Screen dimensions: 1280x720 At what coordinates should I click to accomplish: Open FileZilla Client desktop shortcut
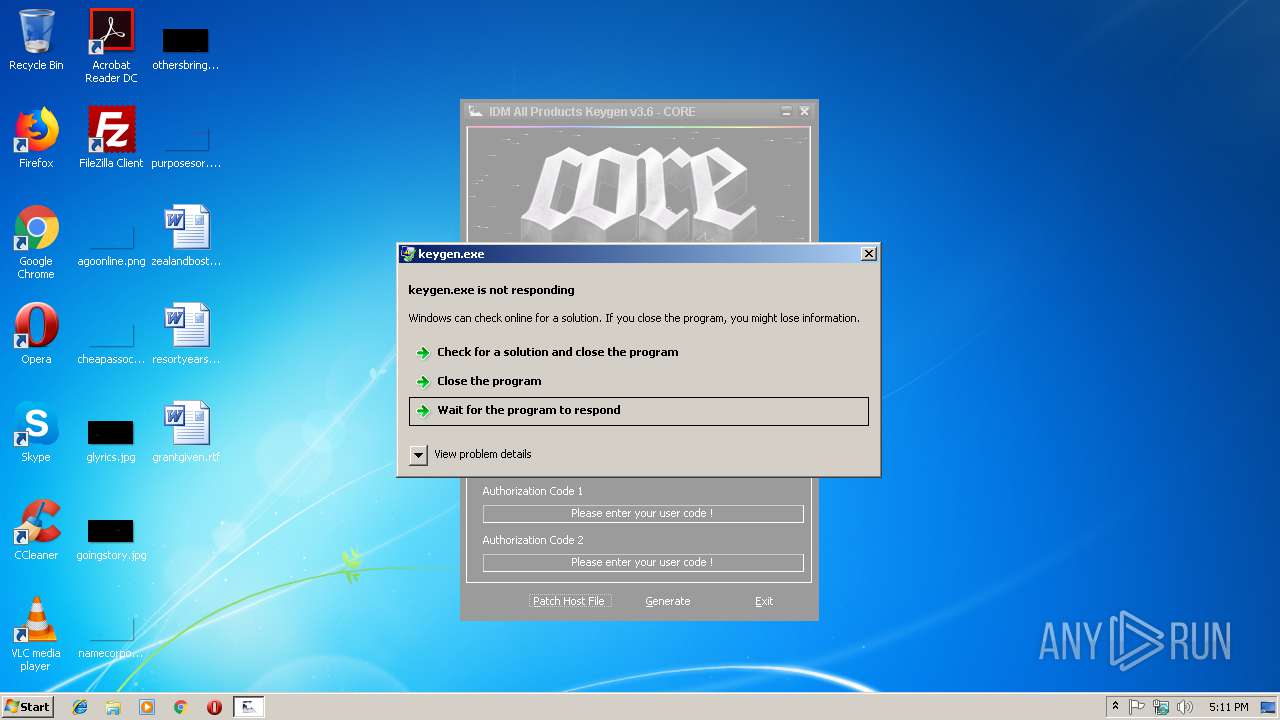click(x=111, y=138)
